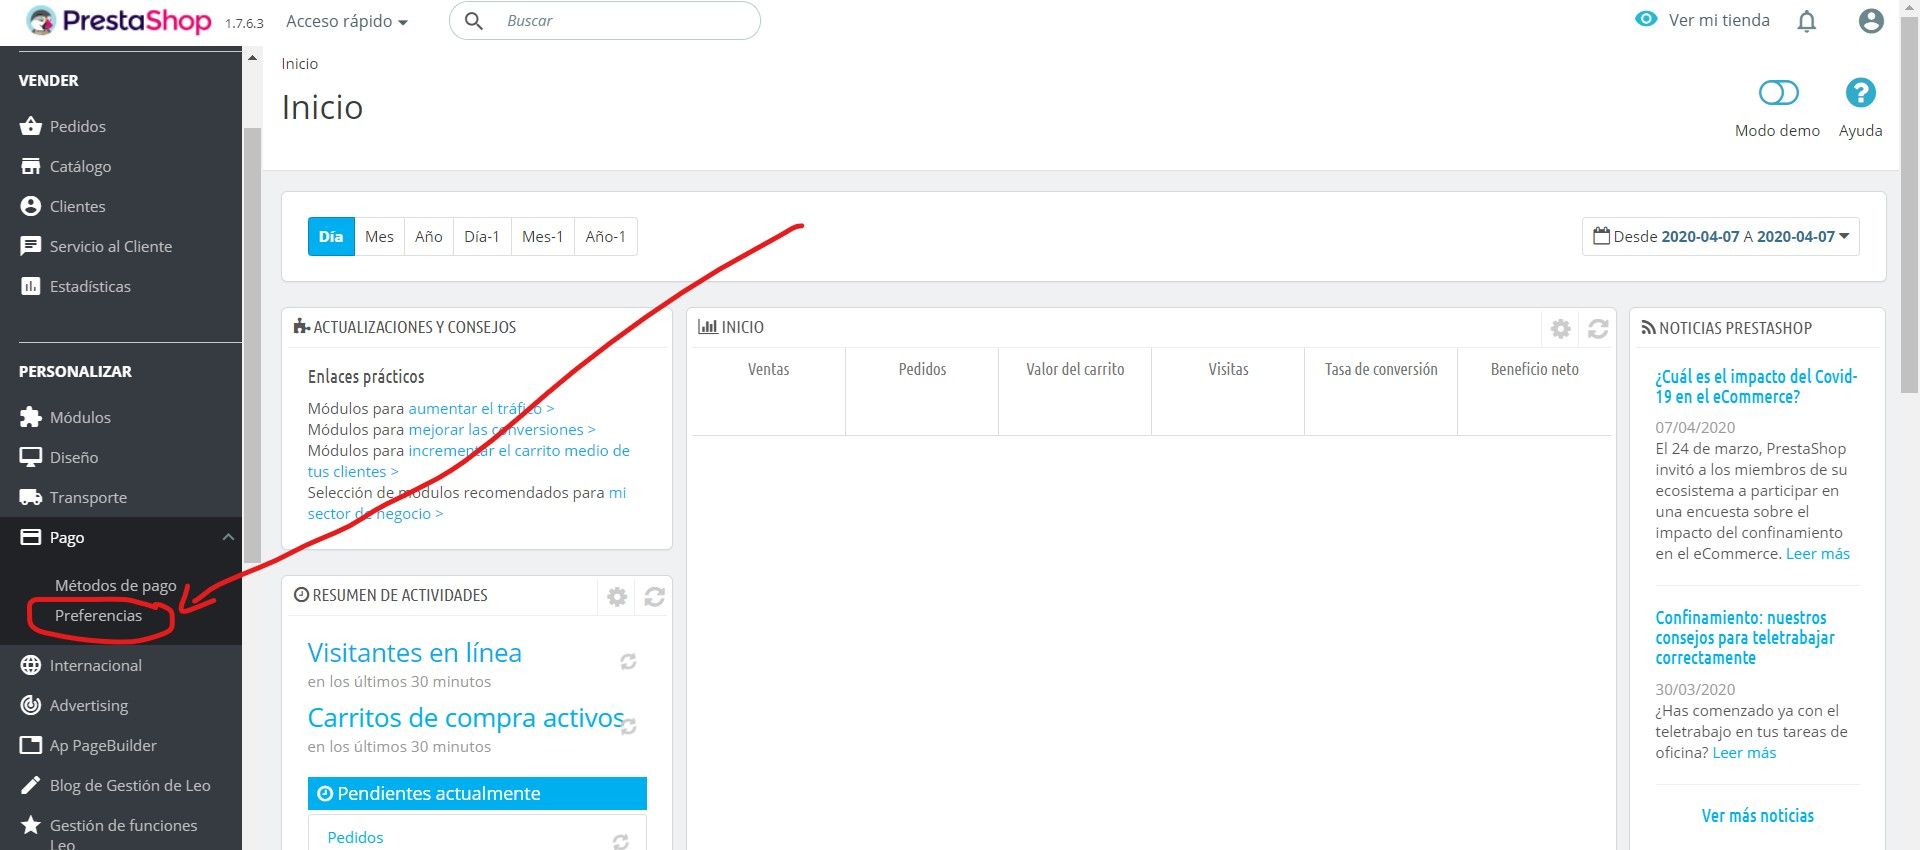The image size is (1920, 850).
Task: Open Métodos de pago submenu item
Action: 116,585
